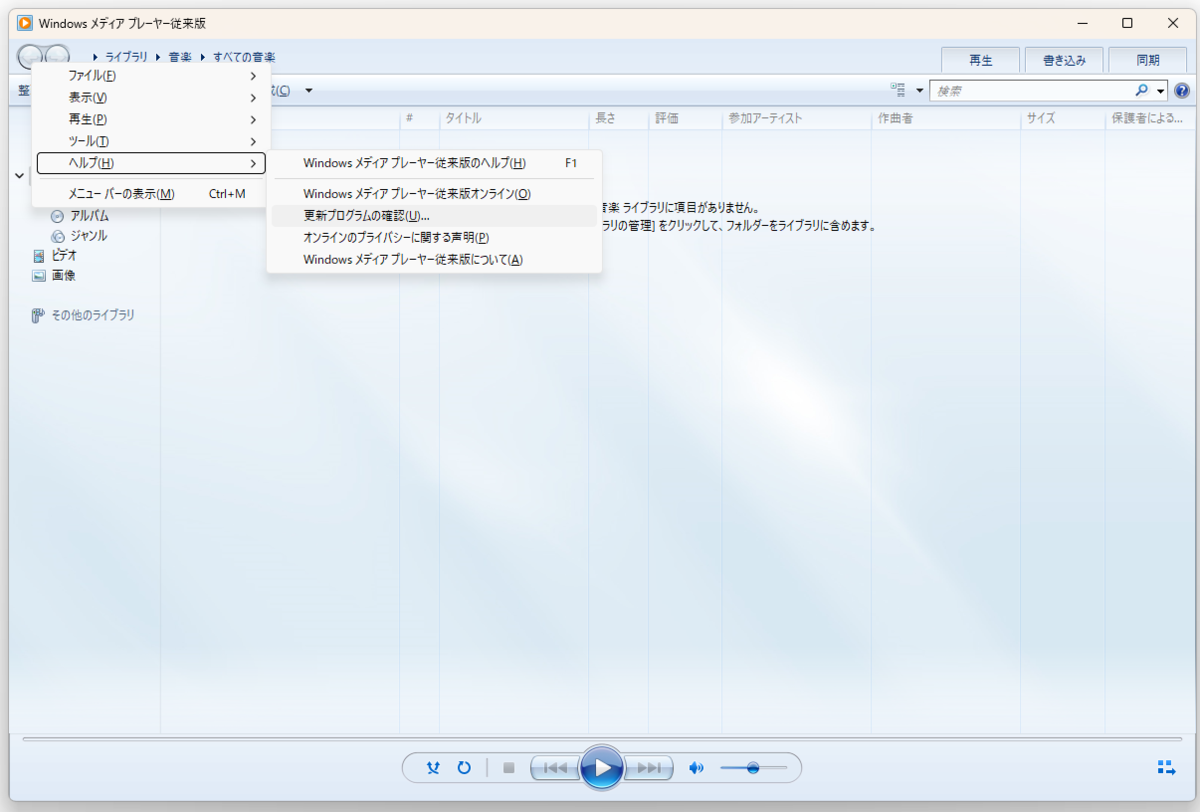The image size is (1200, 812).
Task: Click the 画像 picture icon
Action: click(39, 276)
